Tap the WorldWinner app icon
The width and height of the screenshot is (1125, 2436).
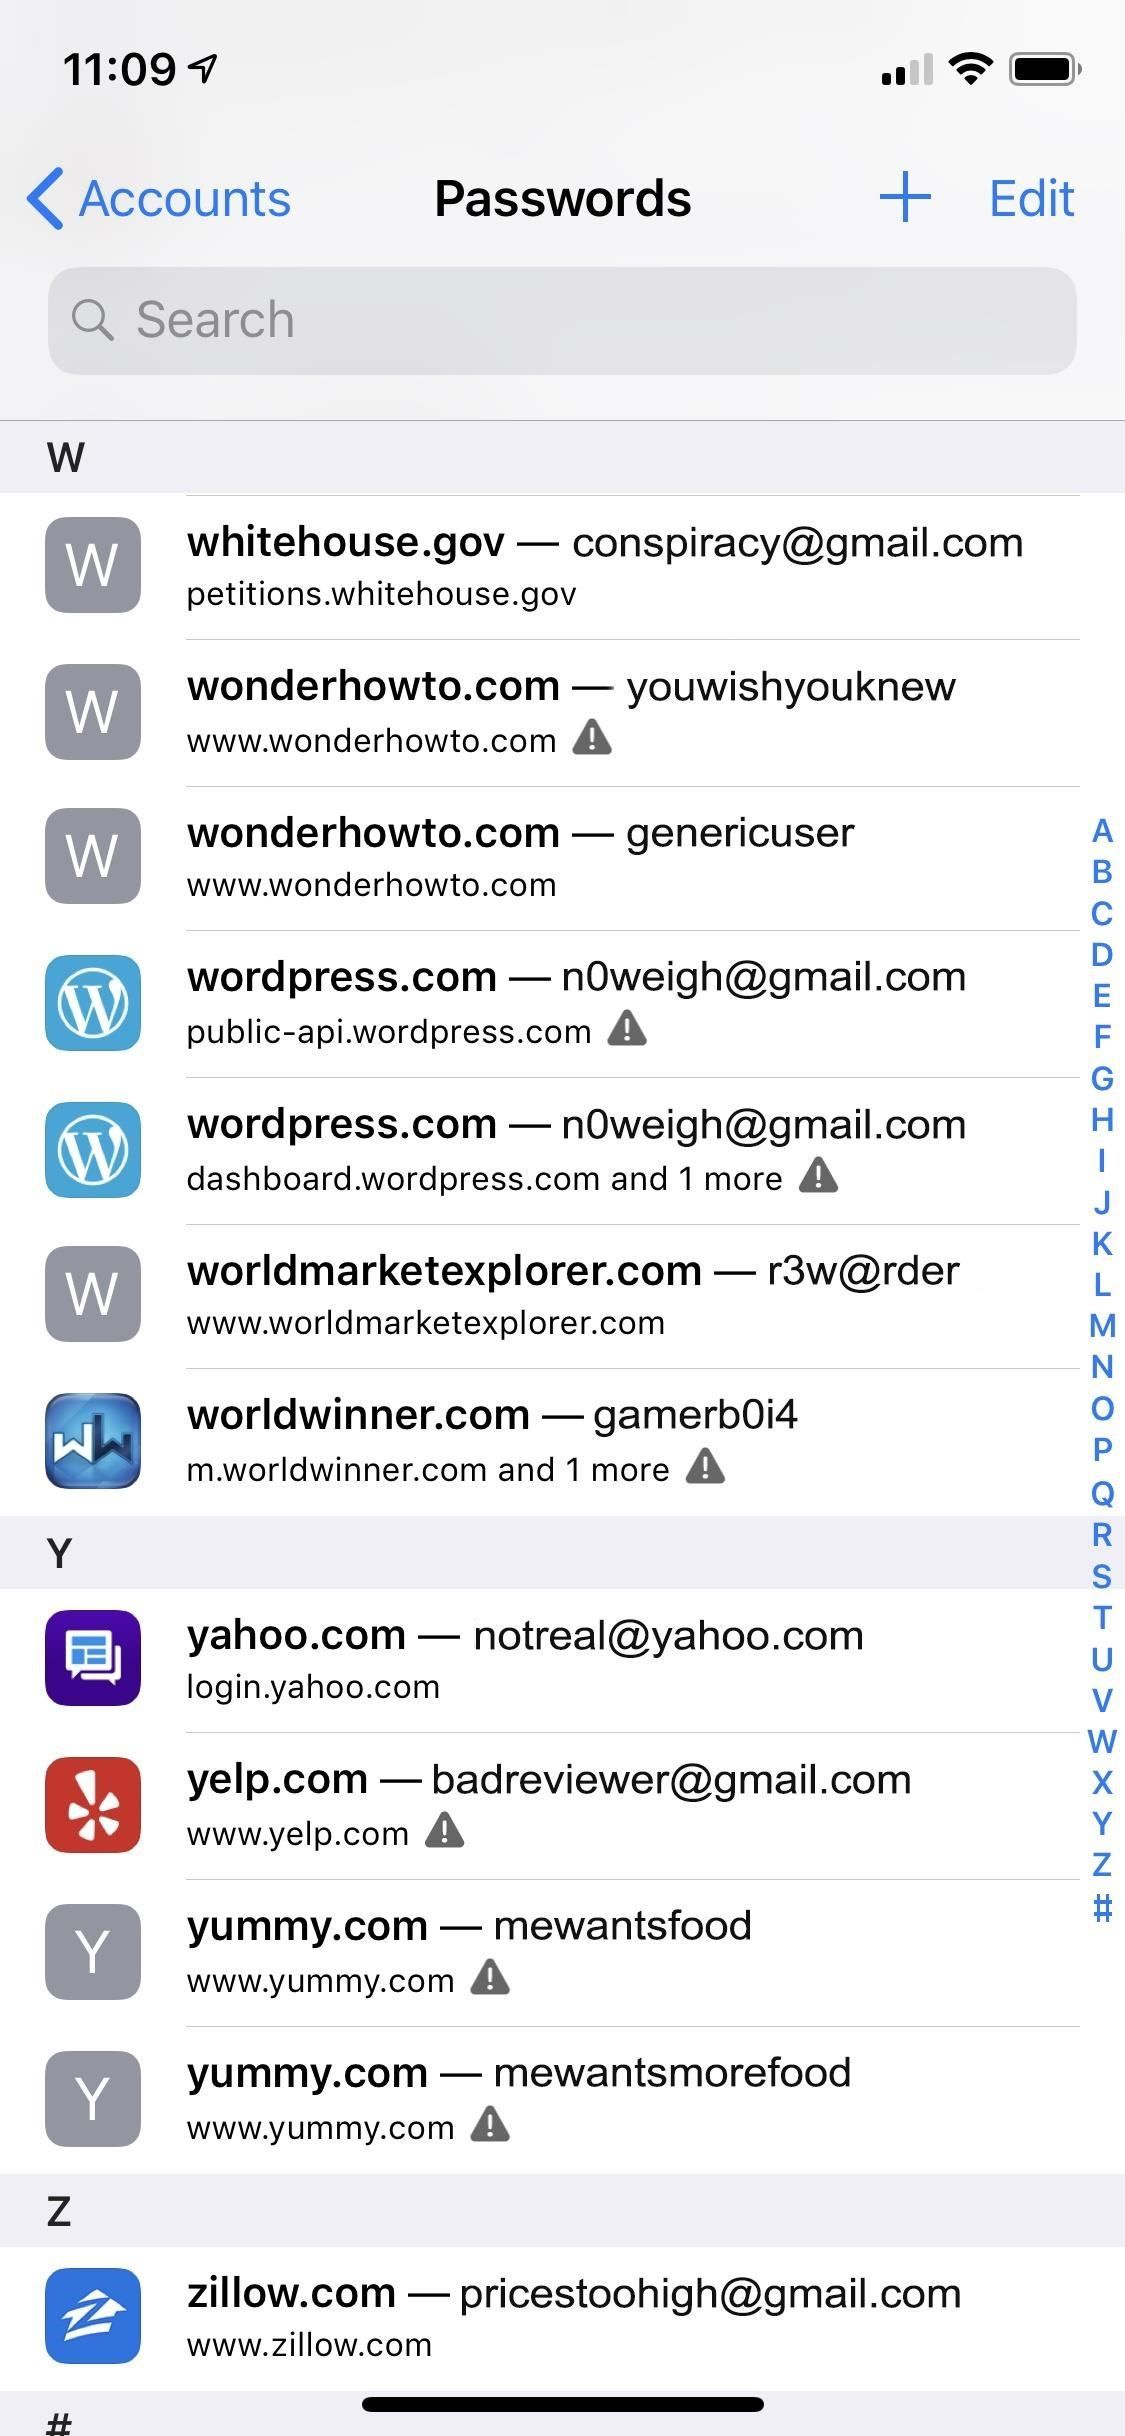pyautogui.click(x=93, y=1441)
